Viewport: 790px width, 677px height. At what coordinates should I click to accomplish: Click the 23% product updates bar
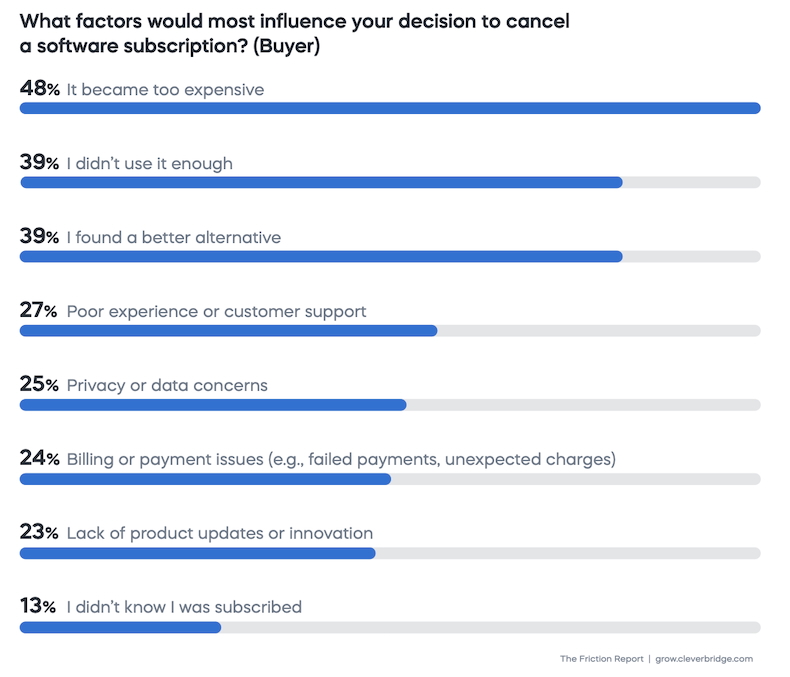pos(197,553)
